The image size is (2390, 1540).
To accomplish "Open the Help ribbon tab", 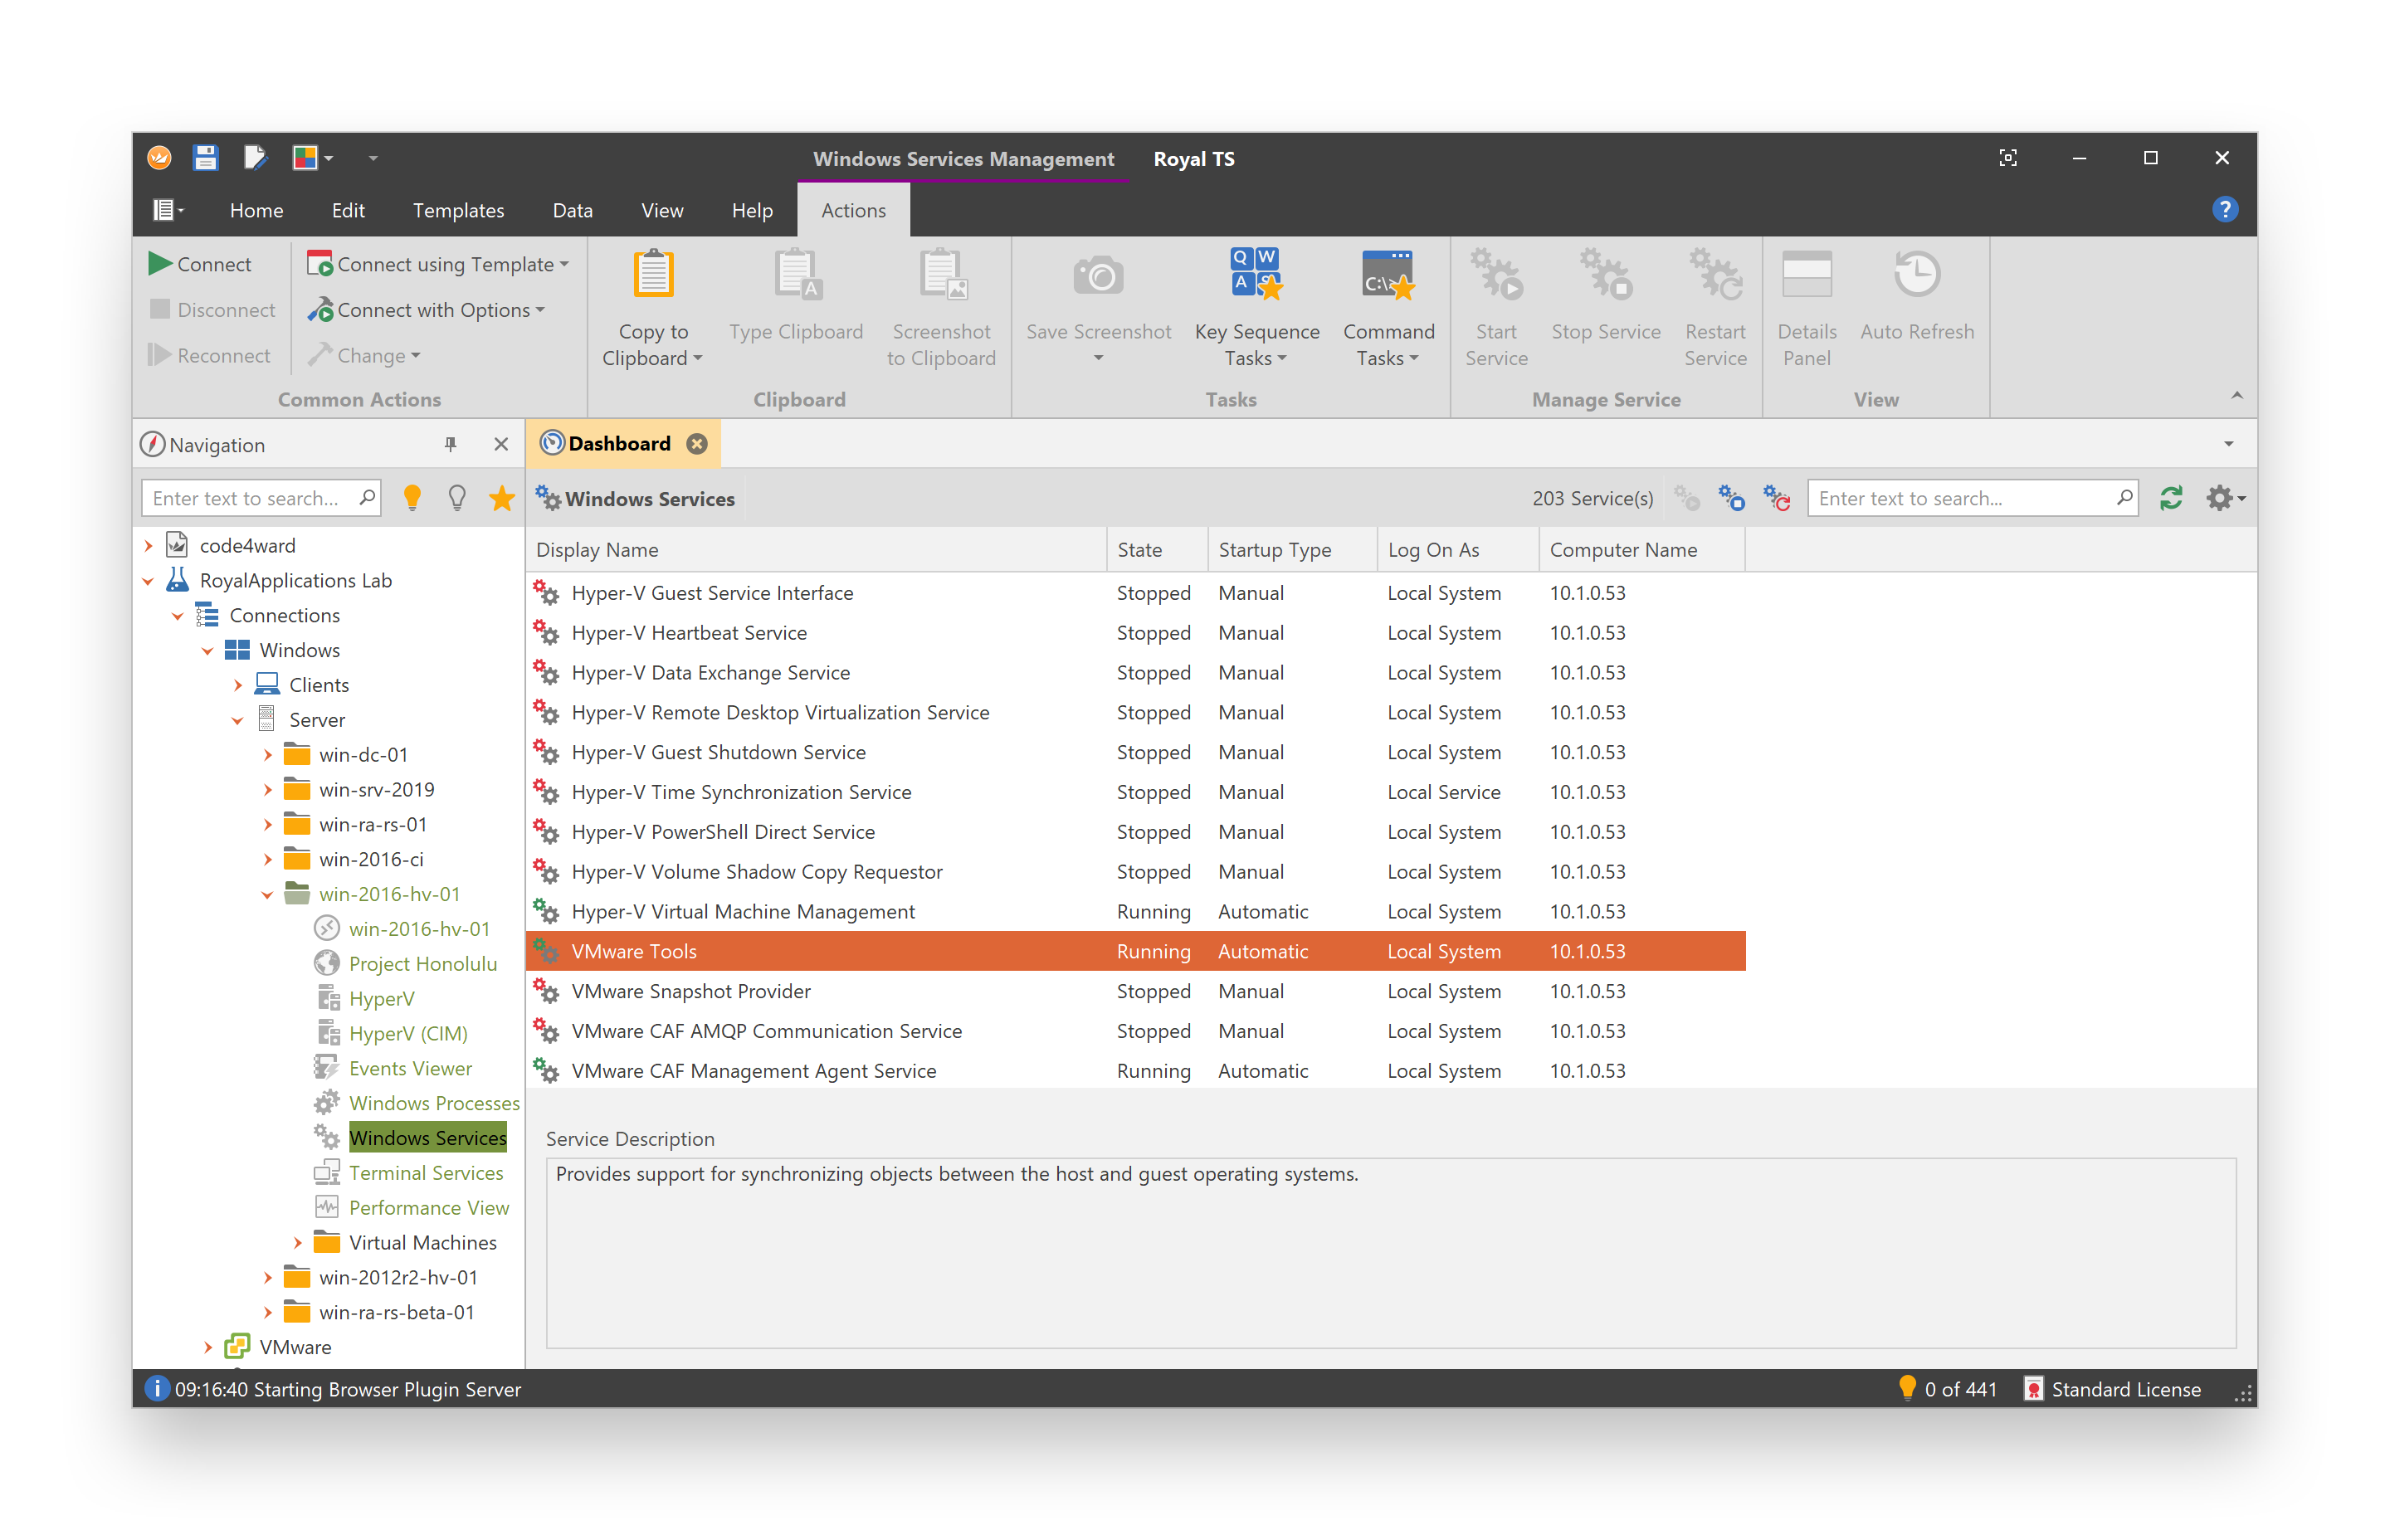I will (x=752, y=210).
